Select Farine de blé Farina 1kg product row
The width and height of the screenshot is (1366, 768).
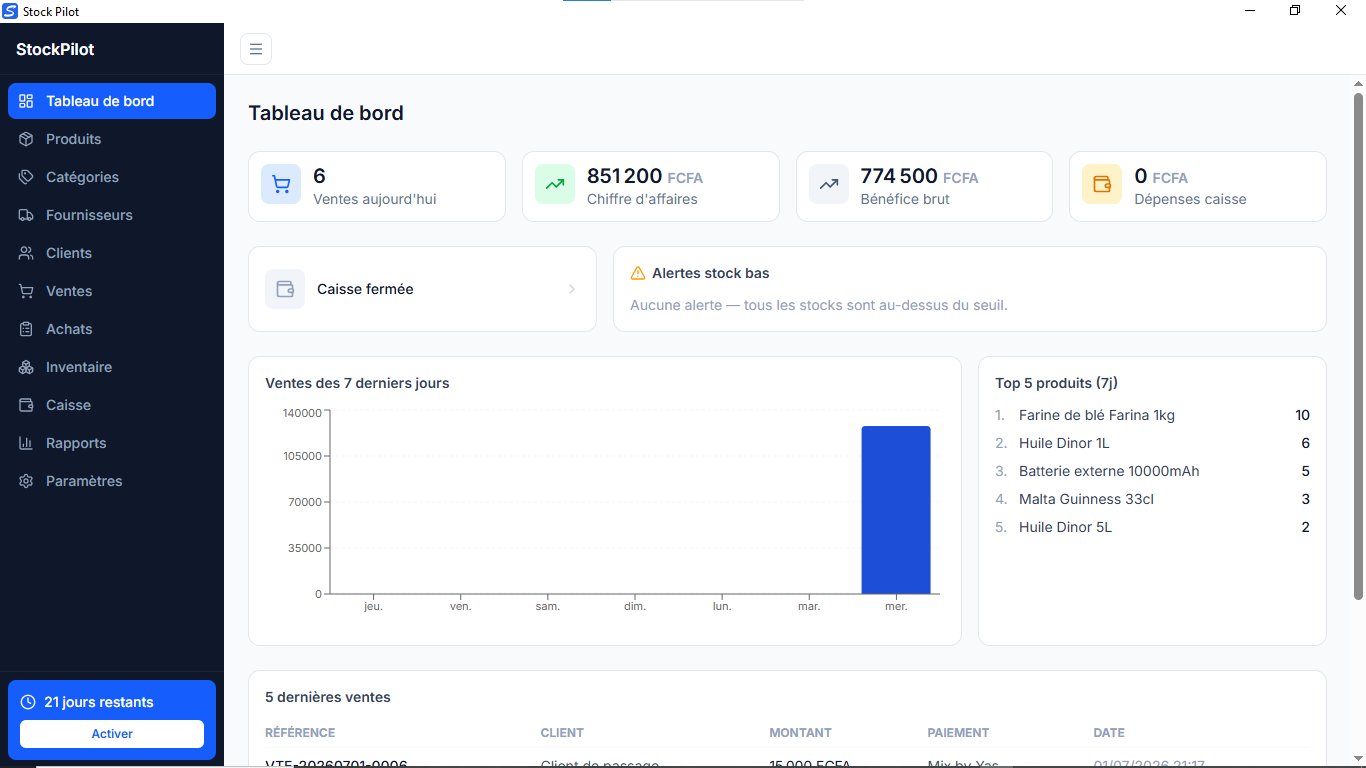1152,415
